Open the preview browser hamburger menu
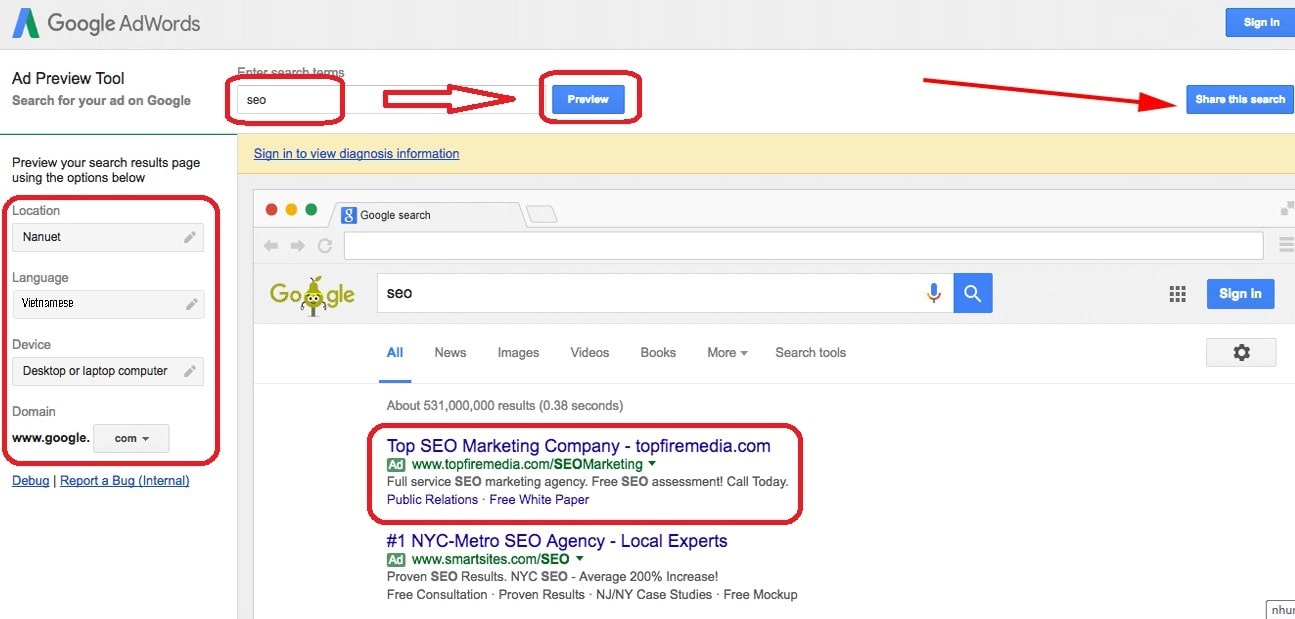Image resolution: width=1295 pixels, height=619 pixels. tap(1287, 245)
